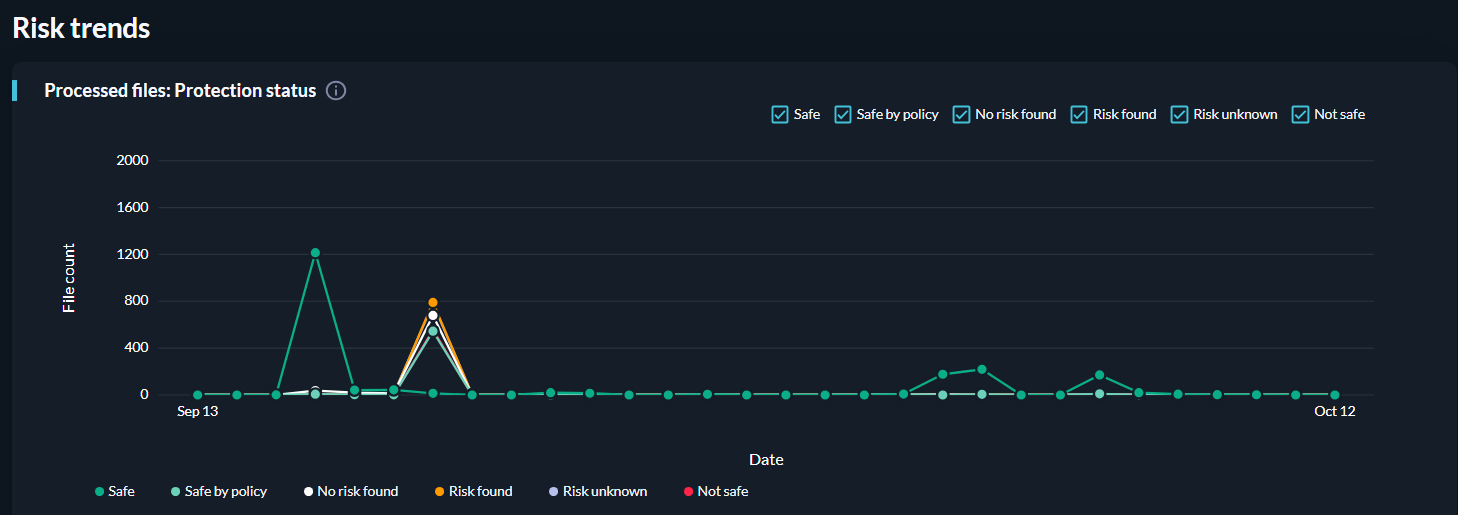Click the first data point at Sep 13
Viewport: 1458px width, 515px height.
[198, 395]
